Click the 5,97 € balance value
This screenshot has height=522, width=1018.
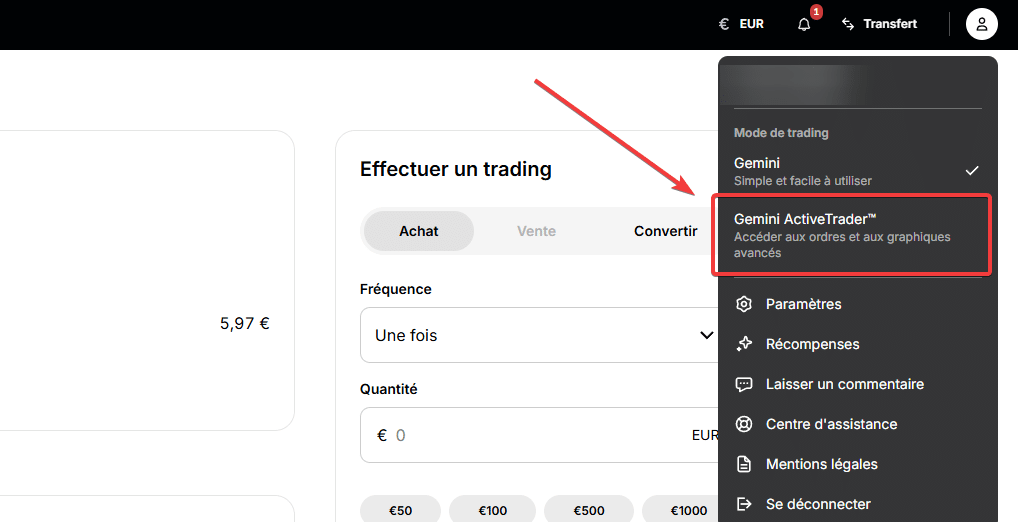point(245,323)
